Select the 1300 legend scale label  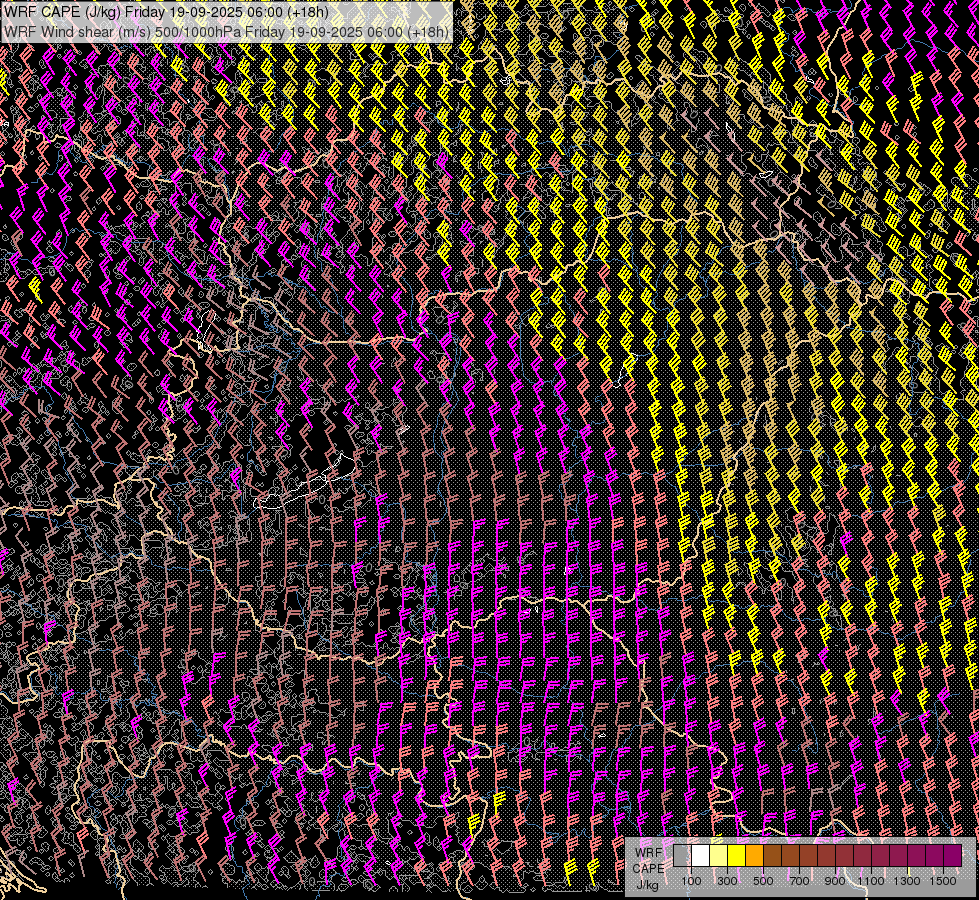click(907, 881)
